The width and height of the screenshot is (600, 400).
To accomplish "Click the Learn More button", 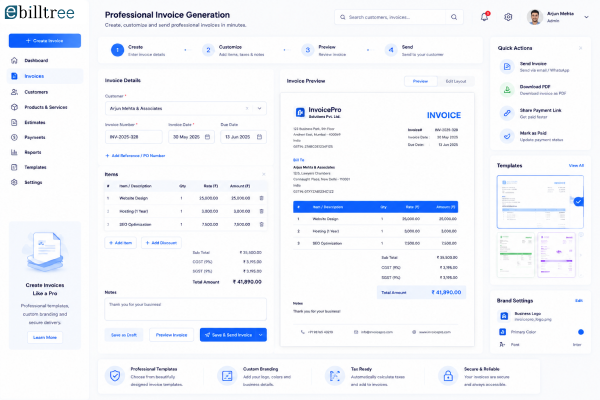I will [x=45, y=337].
